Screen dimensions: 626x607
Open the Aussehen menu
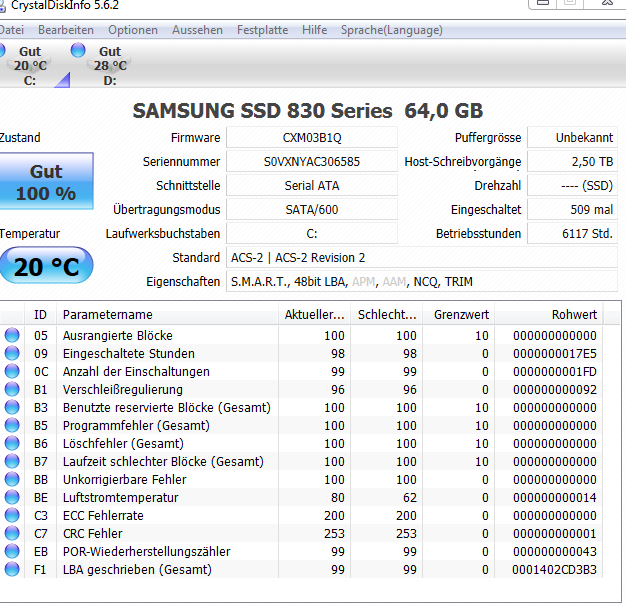click(197, 30)
